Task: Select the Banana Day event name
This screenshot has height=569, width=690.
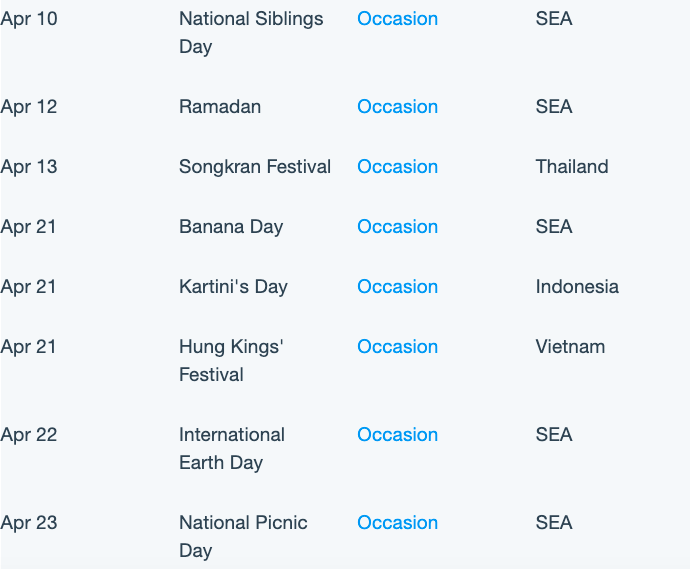Action: pos(231,227)
